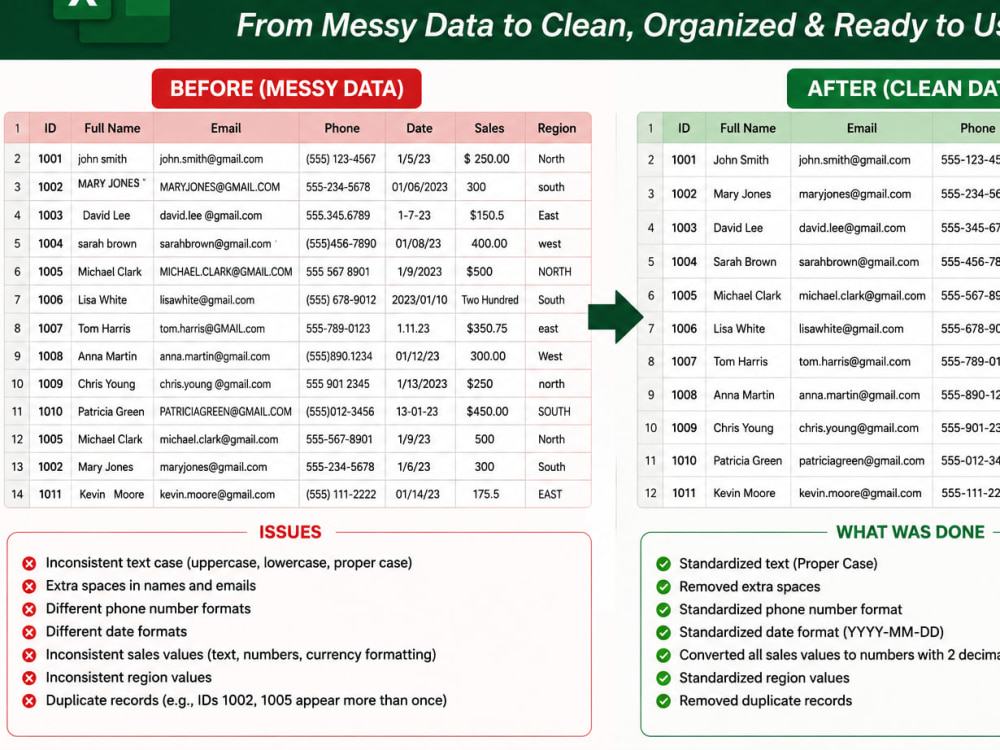The width and height of the screenshot is (1000, 750).
Task: Click the date cell 1.11.23
Action: point(420,328)
